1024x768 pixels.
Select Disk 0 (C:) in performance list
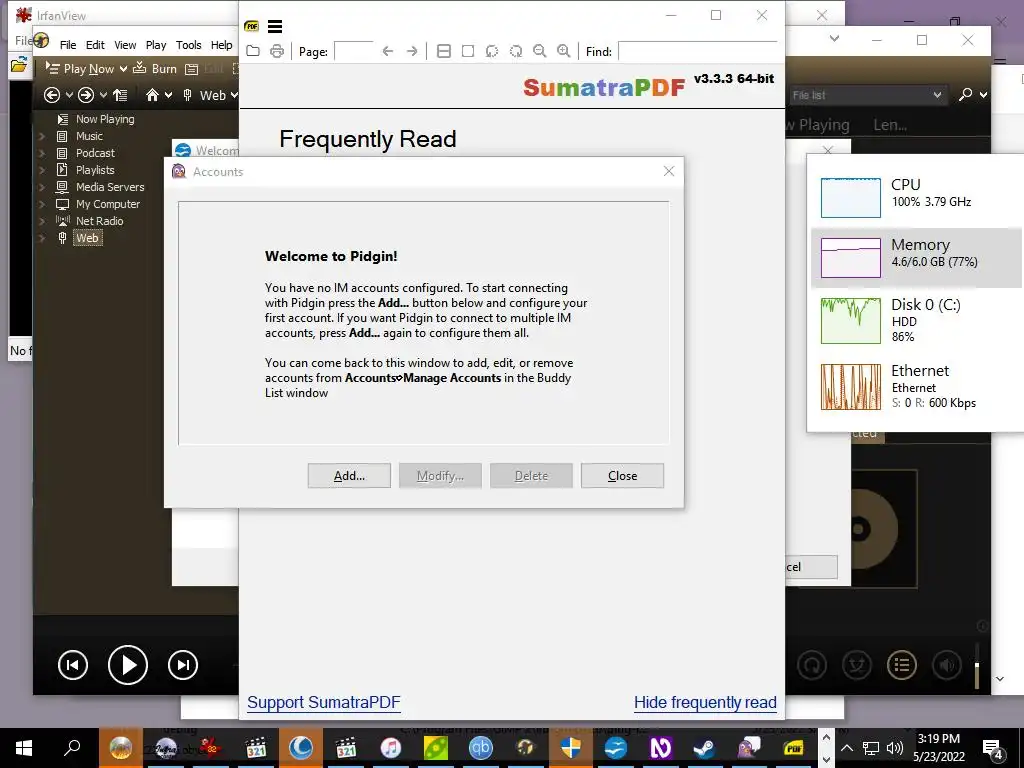coord(916,320)
